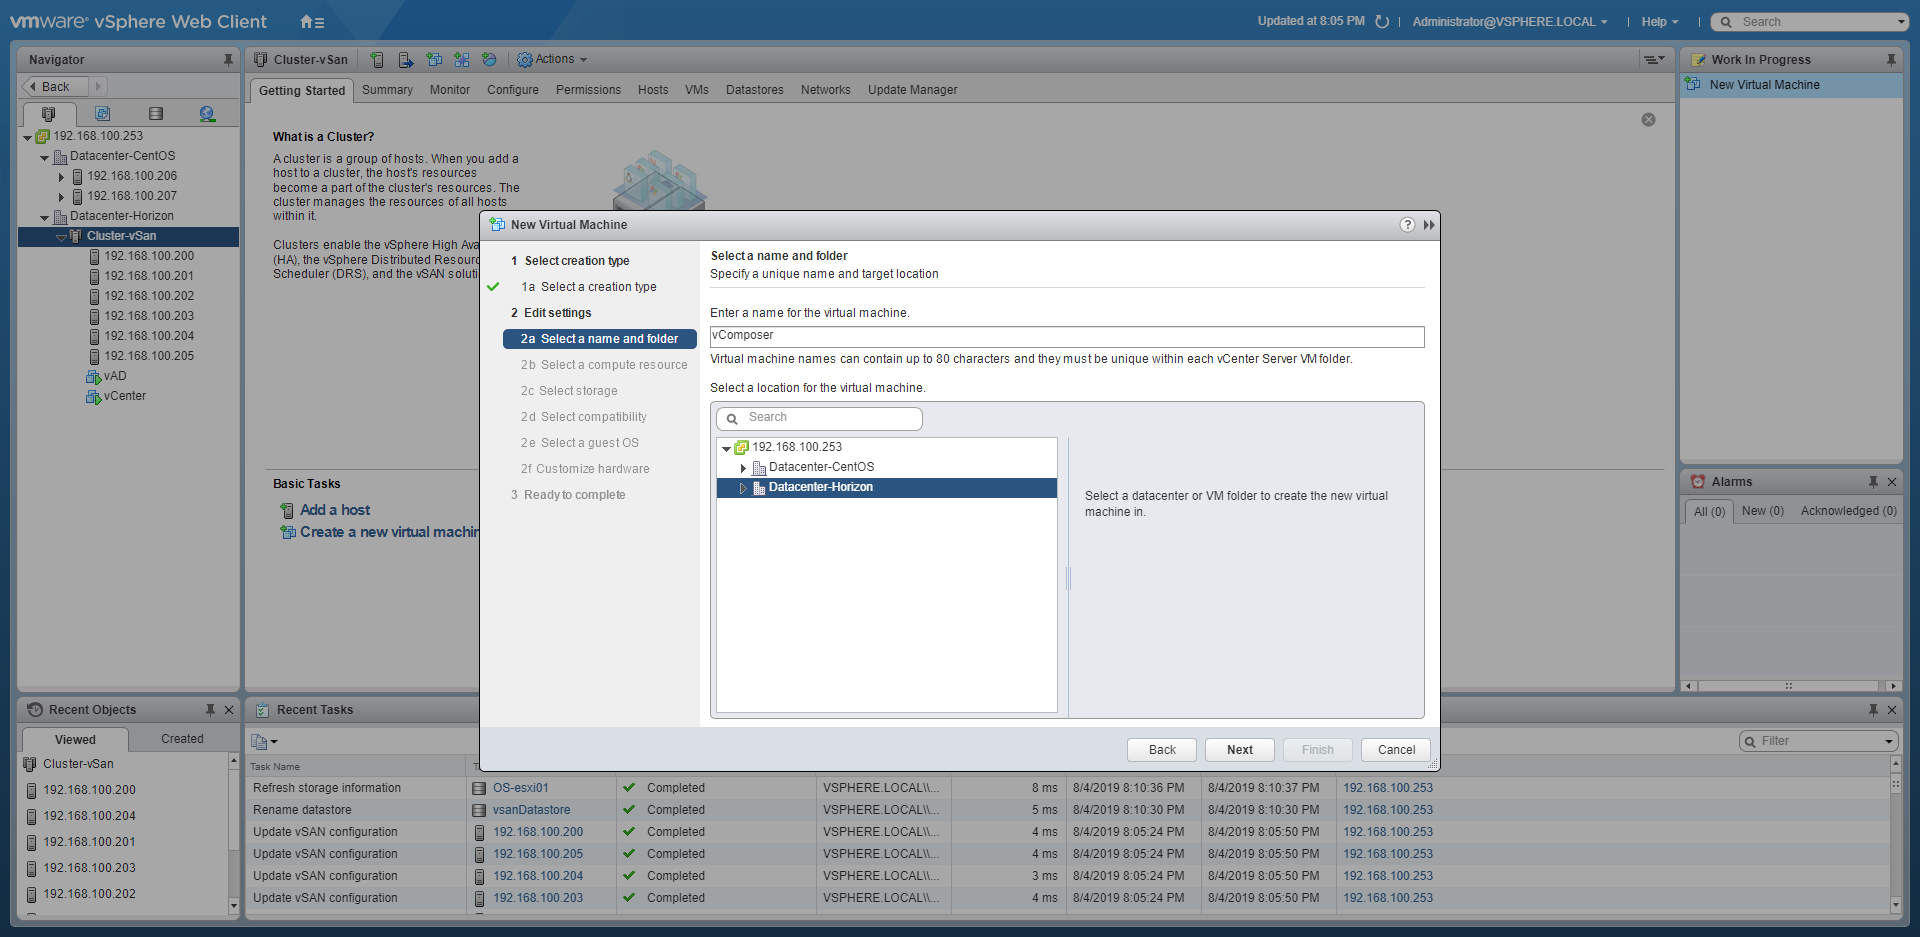Open the Administrator@VSPHERE.LOCAL user menu
Image resolution: width=1920 pixels, height=937 pixels.
[1509, 22]
